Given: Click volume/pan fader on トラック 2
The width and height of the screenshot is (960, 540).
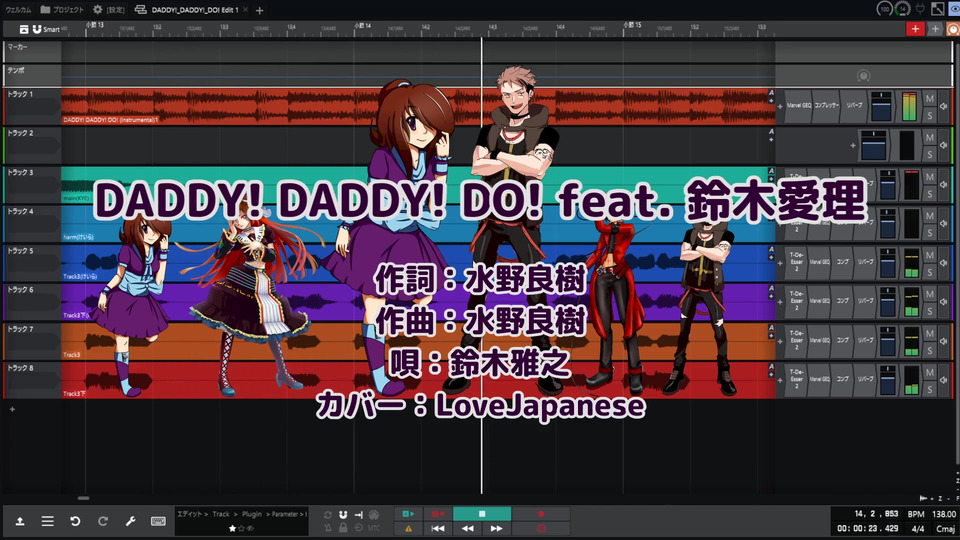Looking at the screenshot, I should click(873, 146).
